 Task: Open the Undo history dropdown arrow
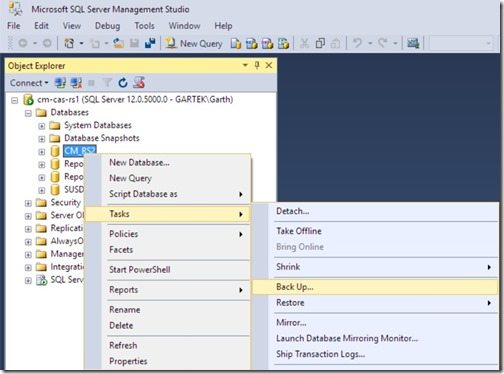(370, 43)
